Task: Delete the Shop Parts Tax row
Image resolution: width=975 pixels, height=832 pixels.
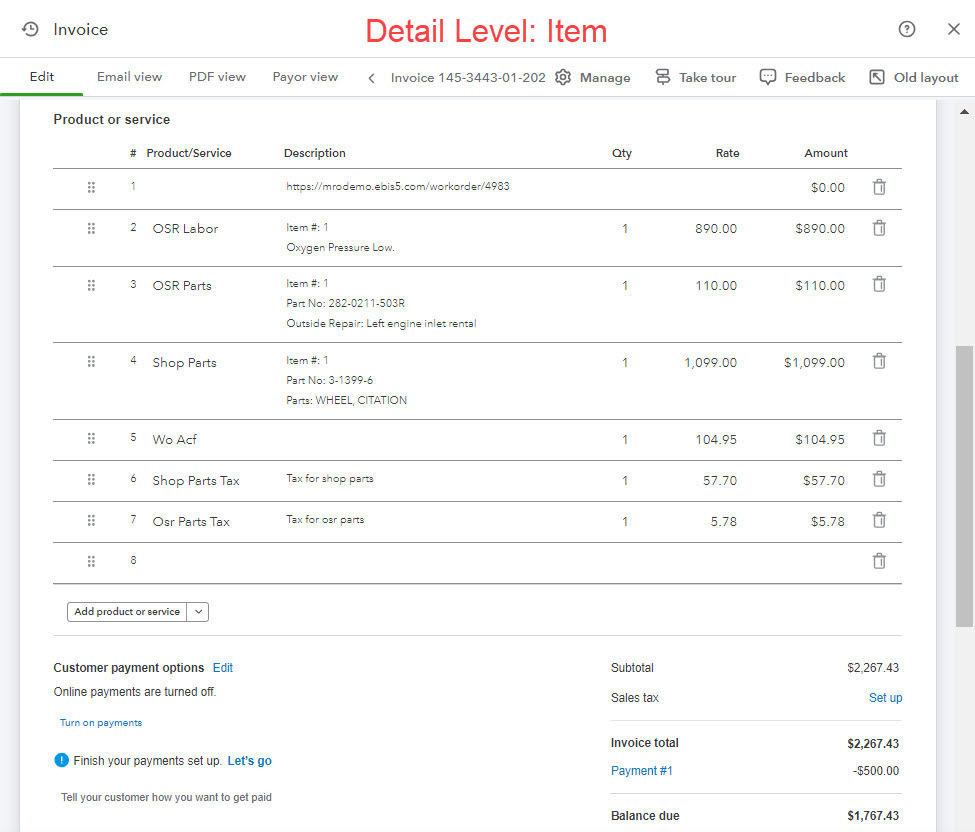Action: coord(879,480)
